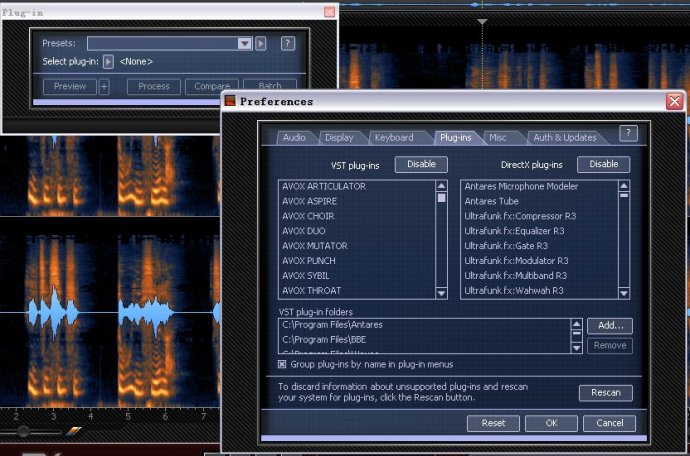Close the Preferences dialog
Screen dimensions: 690x456
click(x=674, y=102)
